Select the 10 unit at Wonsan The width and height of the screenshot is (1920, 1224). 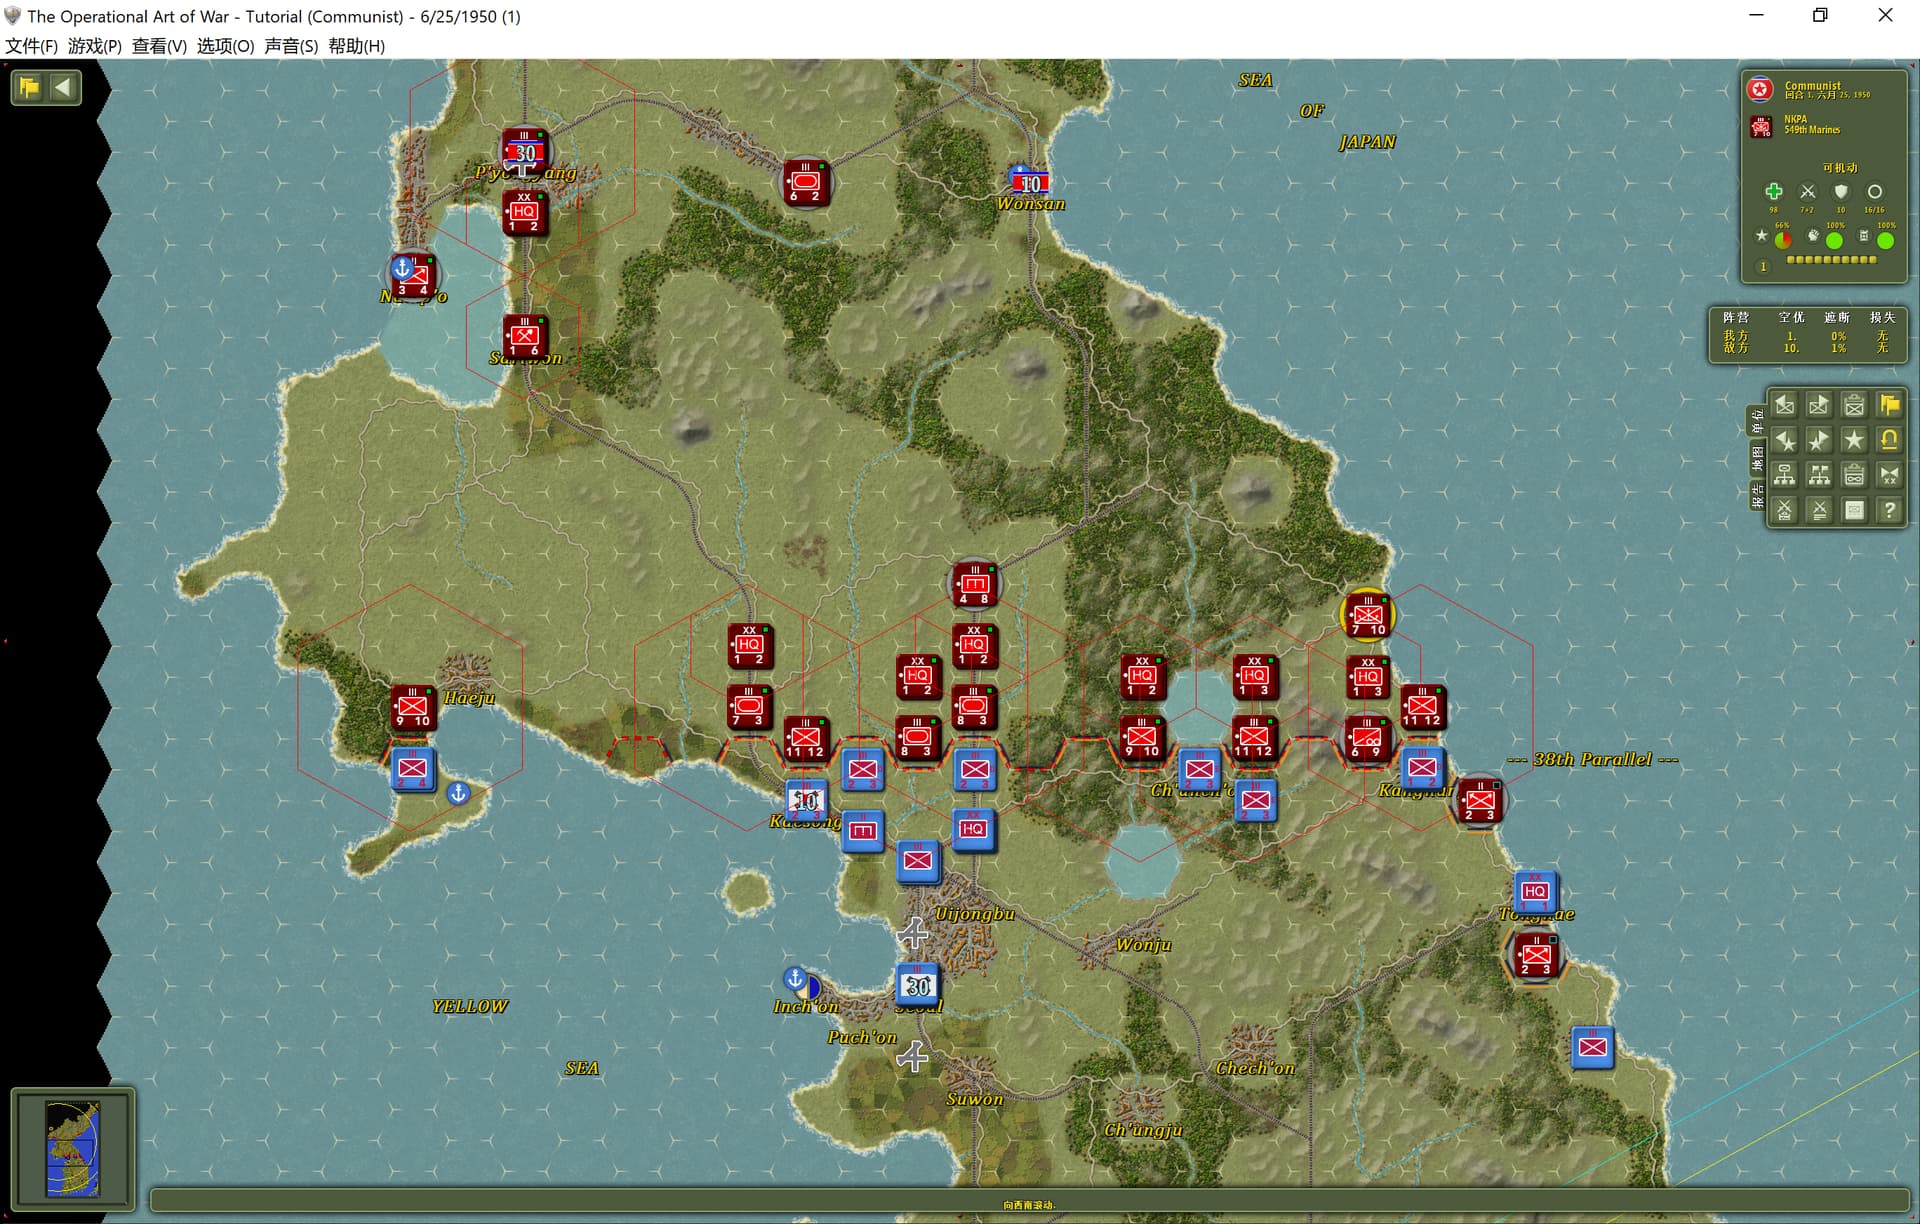click(x=1030, y=183)
